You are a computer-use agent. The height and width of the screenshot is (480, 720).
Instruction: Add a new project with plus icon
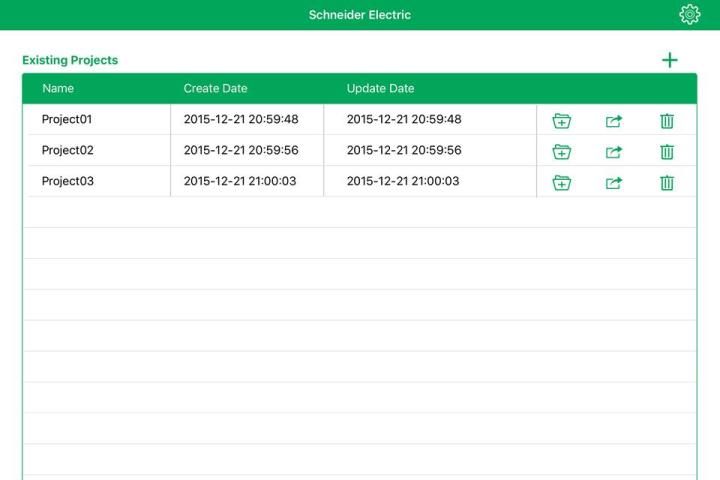(669, 60)
